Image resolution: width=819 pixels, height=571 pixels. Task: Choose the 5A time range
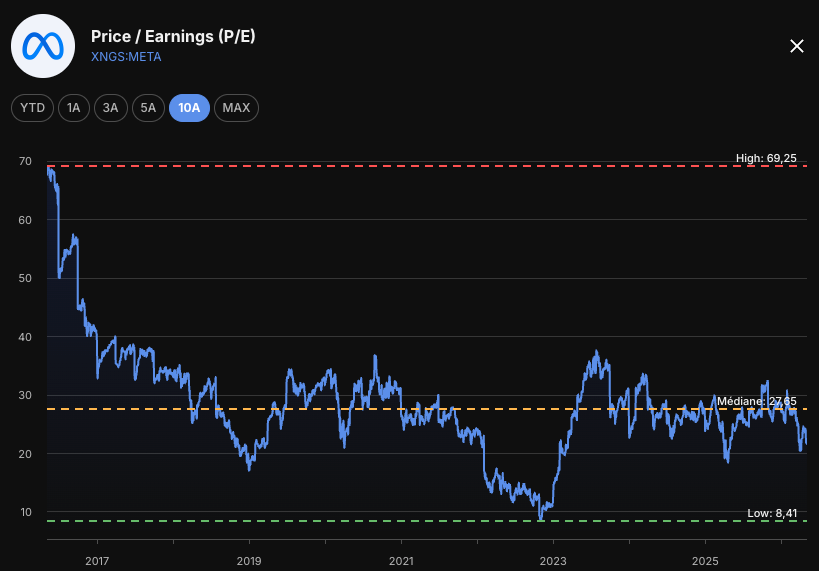coord(148,108)
